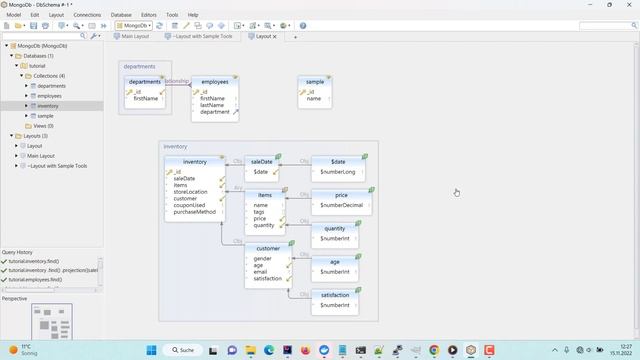Click the blue Help question mark icon
The width and height of the screenshot is (640, 360).
point(303,26)
